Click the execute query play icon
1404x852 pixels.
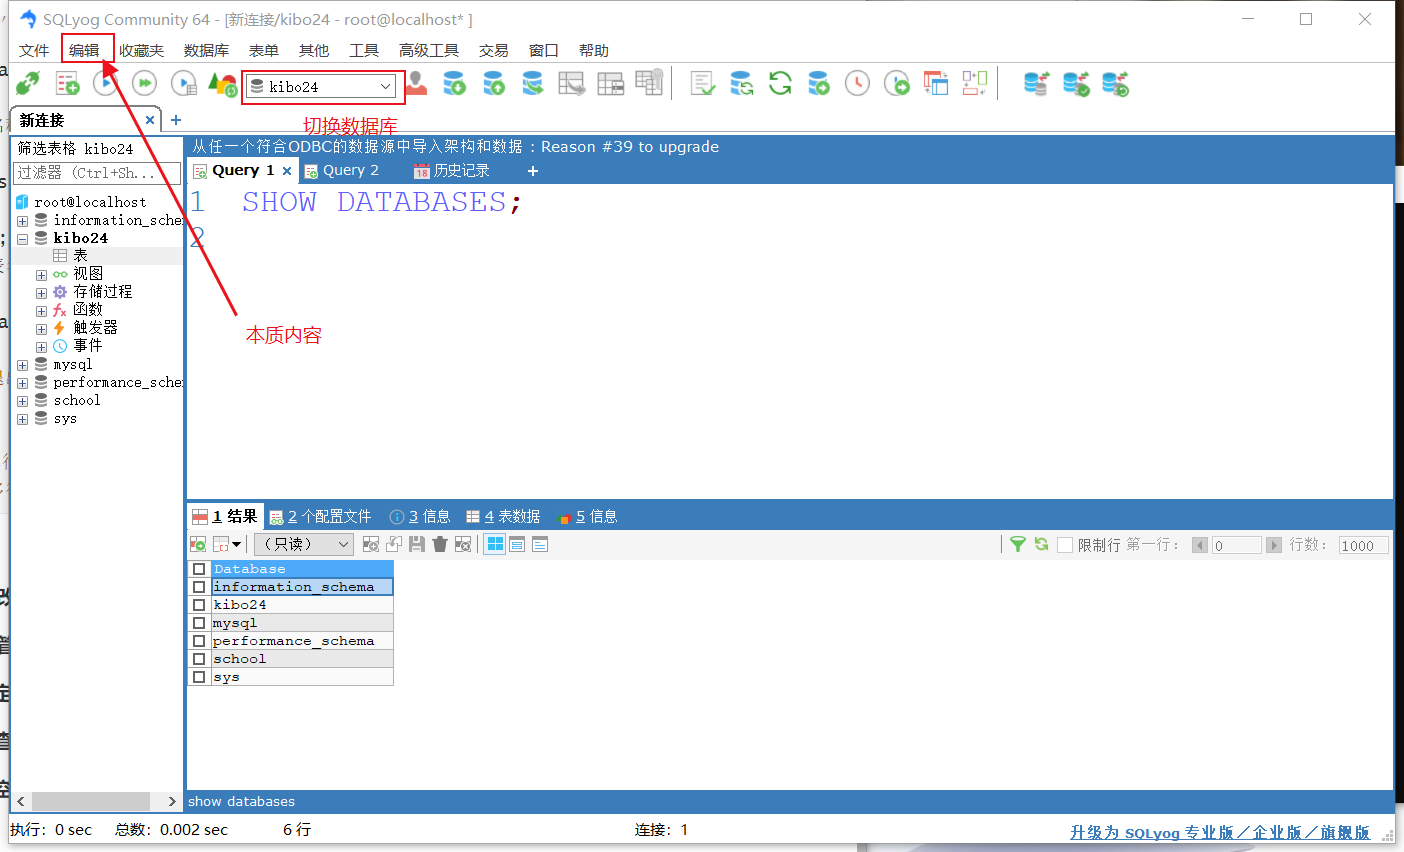[105, 84]
